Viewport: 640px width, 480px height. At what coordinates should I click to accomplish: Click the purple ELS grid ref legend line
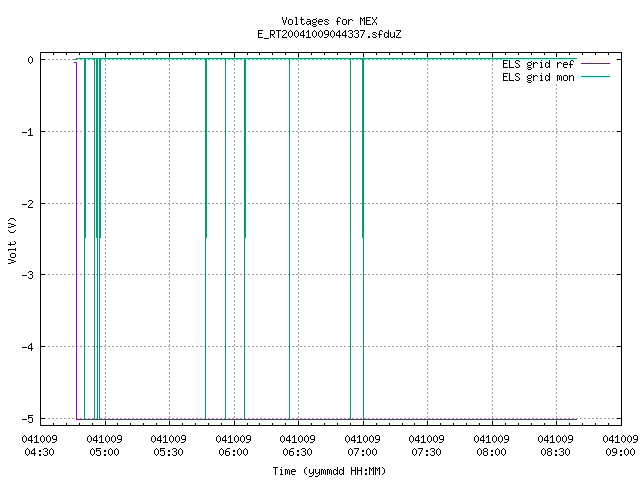[x=595, y=64]
